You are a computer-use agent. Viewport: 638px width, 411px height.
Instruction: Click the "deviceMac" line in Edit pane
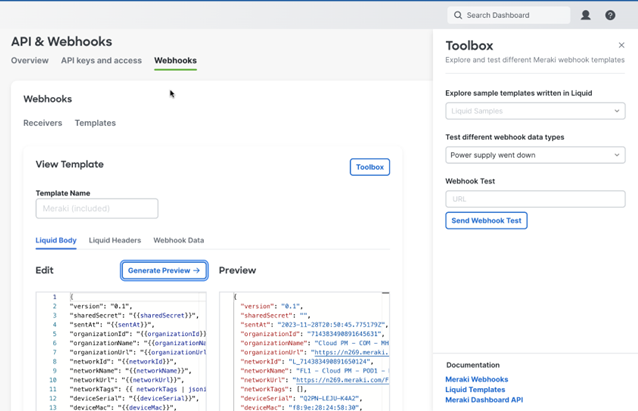[x=123, y=407]
